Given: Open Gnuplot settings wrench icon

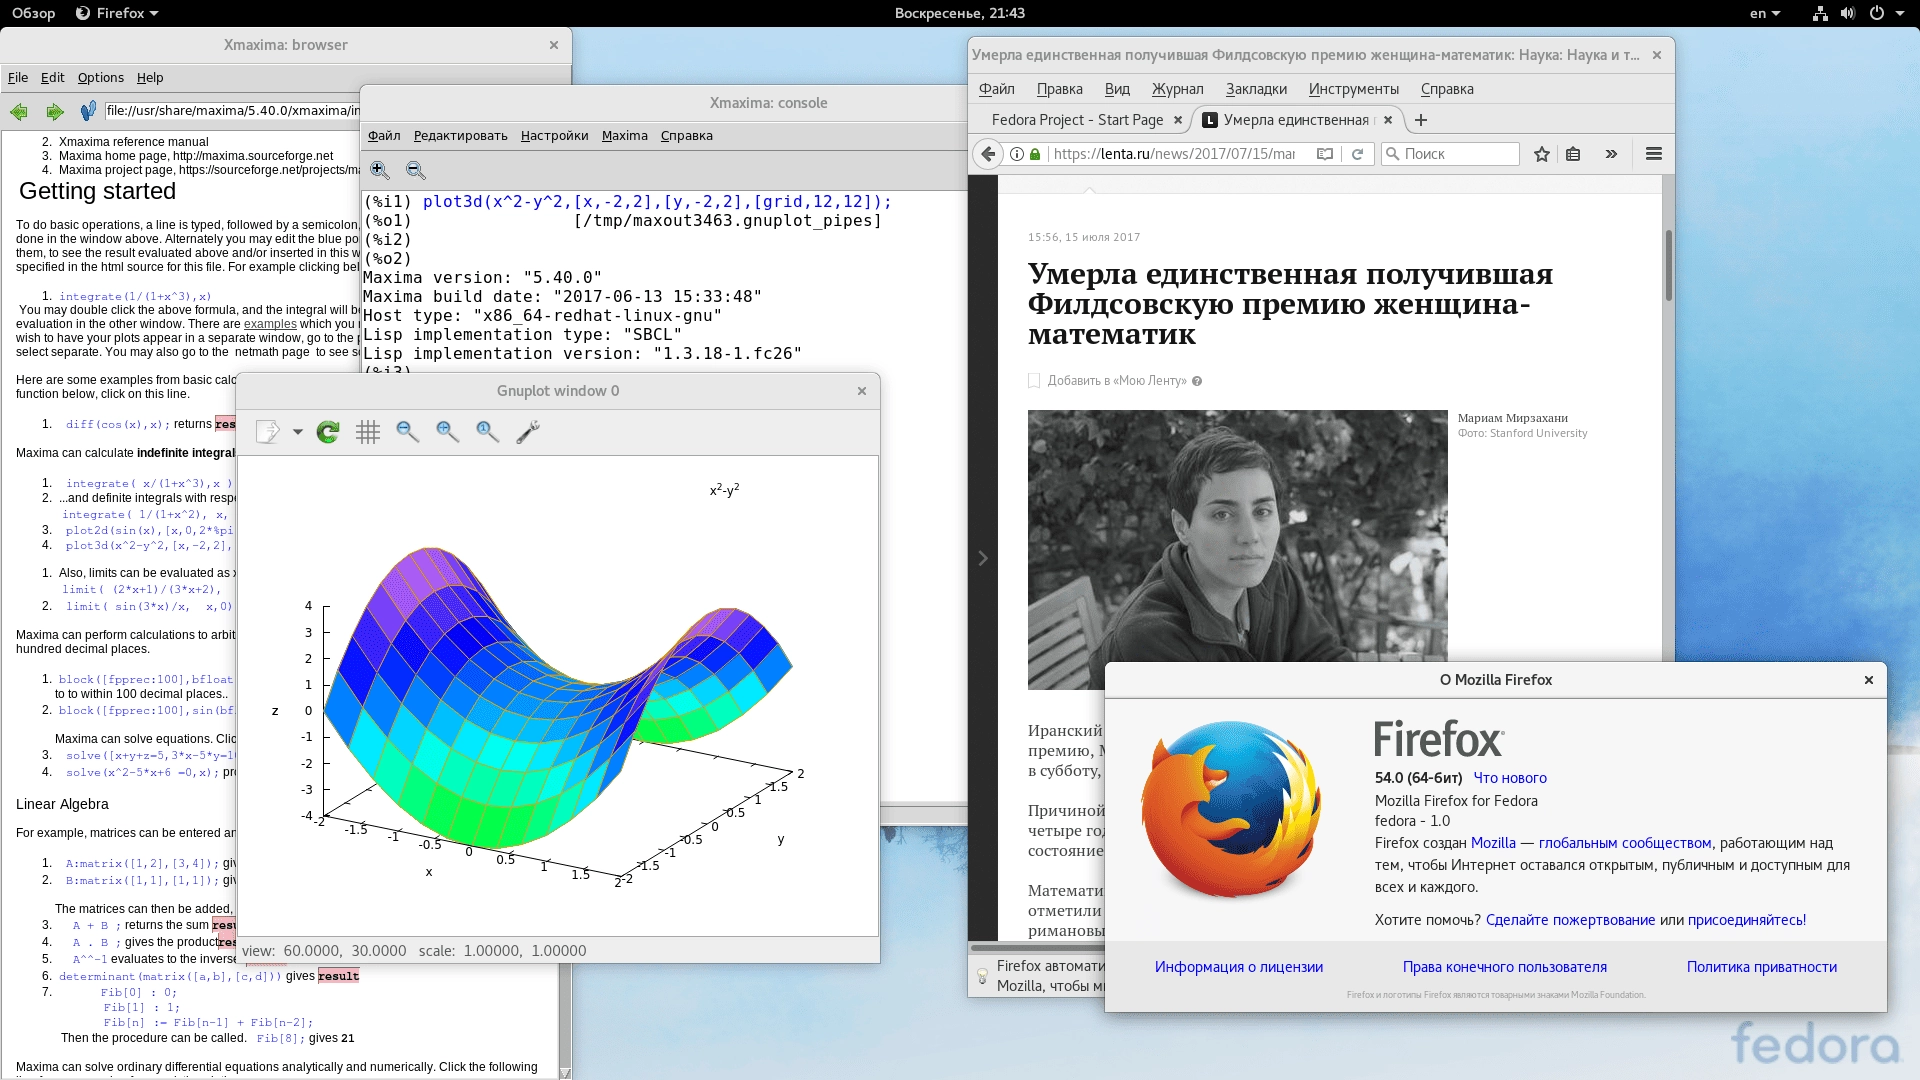Looking at the screenshot, I should 528,431.
